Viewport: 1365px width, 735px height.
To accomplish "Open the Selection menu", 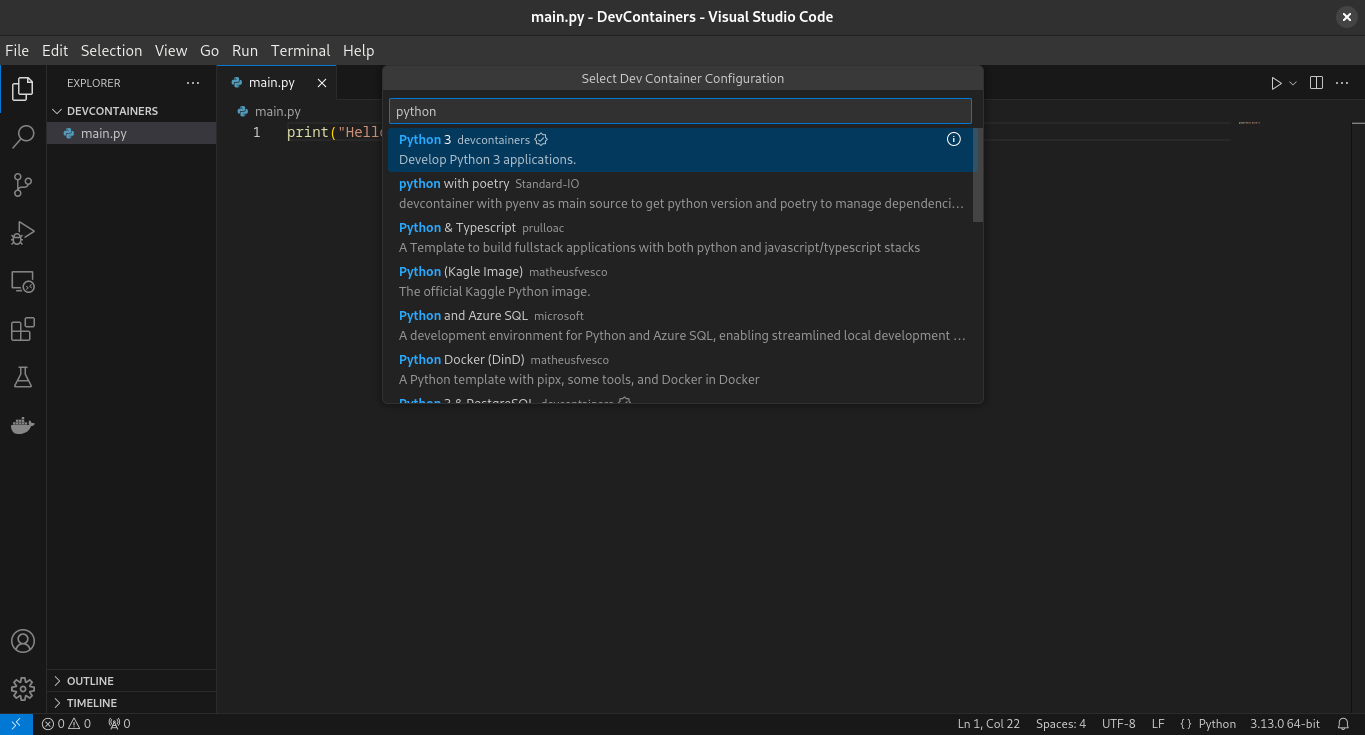I will click(x=111, y=51).
